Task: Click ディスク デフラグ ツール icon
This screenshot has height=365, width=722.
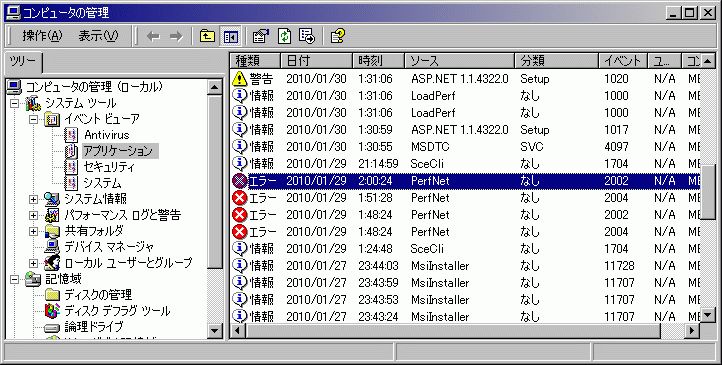Action: [52, 311]
